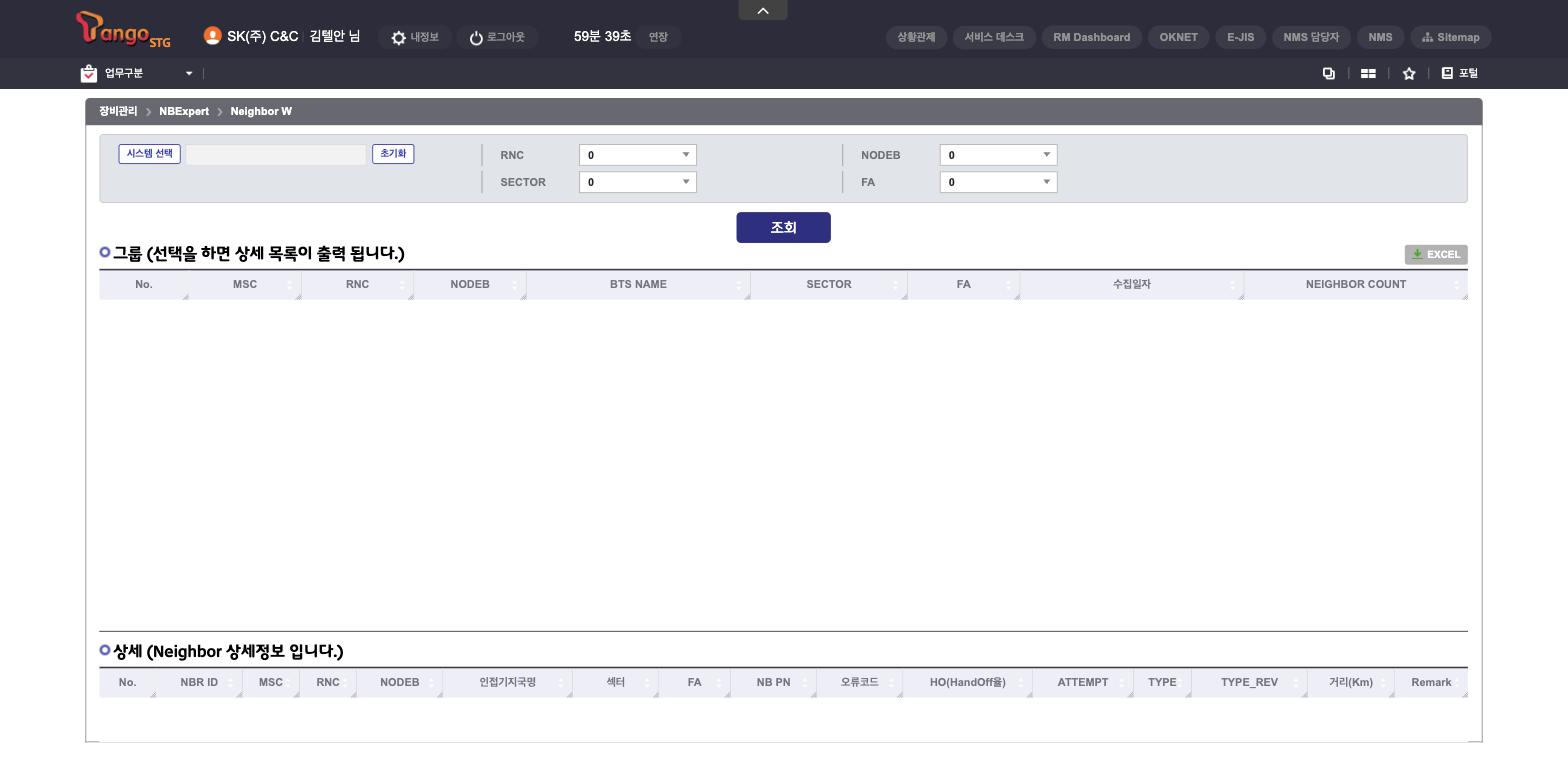Click the system name input field
The image size is (1568, 772).
(276, 154)
